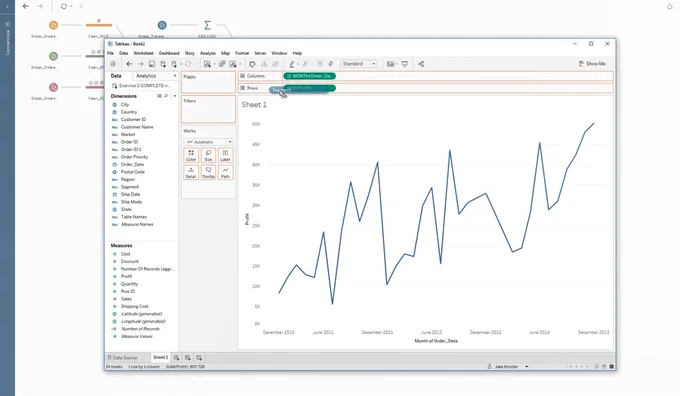Click the Detail card in Marks
680x396 pixels.
coord(191,173)
